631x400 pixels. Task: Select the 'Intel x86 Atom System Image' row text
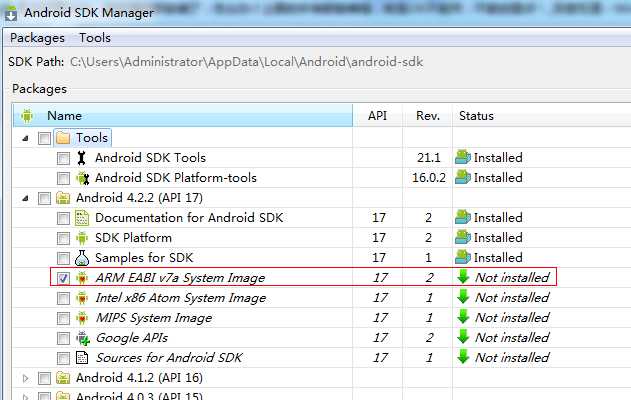tap(181, 298)
